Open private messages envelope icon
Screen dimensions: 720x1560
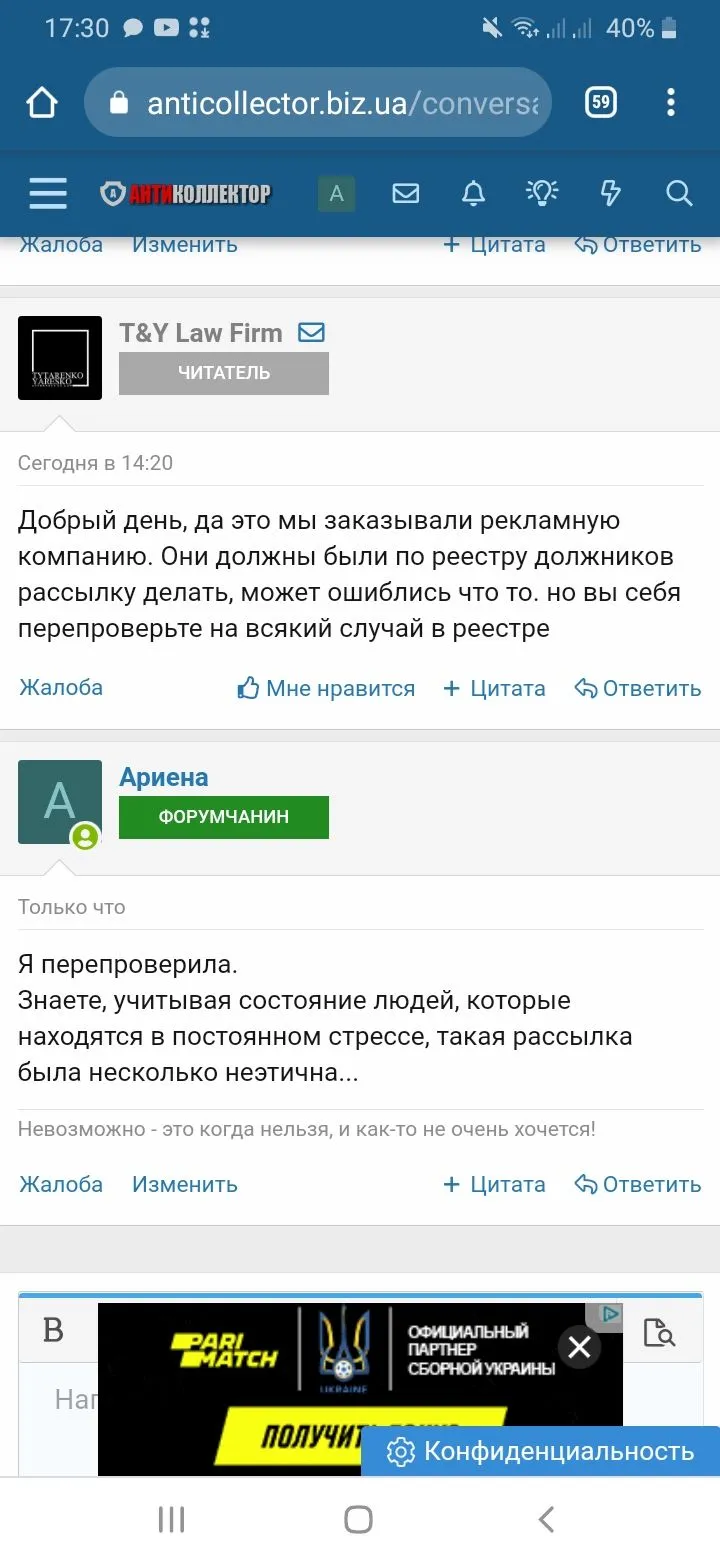(405, 193)
